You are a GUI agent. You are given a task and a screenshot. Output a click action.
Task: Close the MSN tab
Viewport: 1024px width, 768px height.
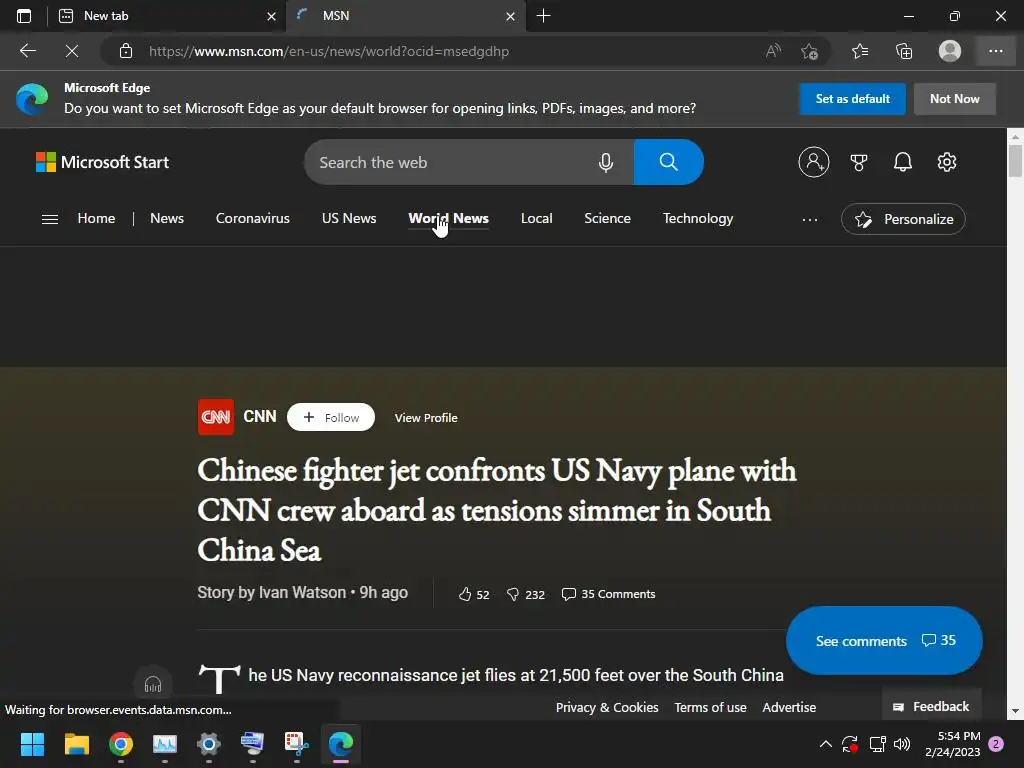[x=511, y=16]
